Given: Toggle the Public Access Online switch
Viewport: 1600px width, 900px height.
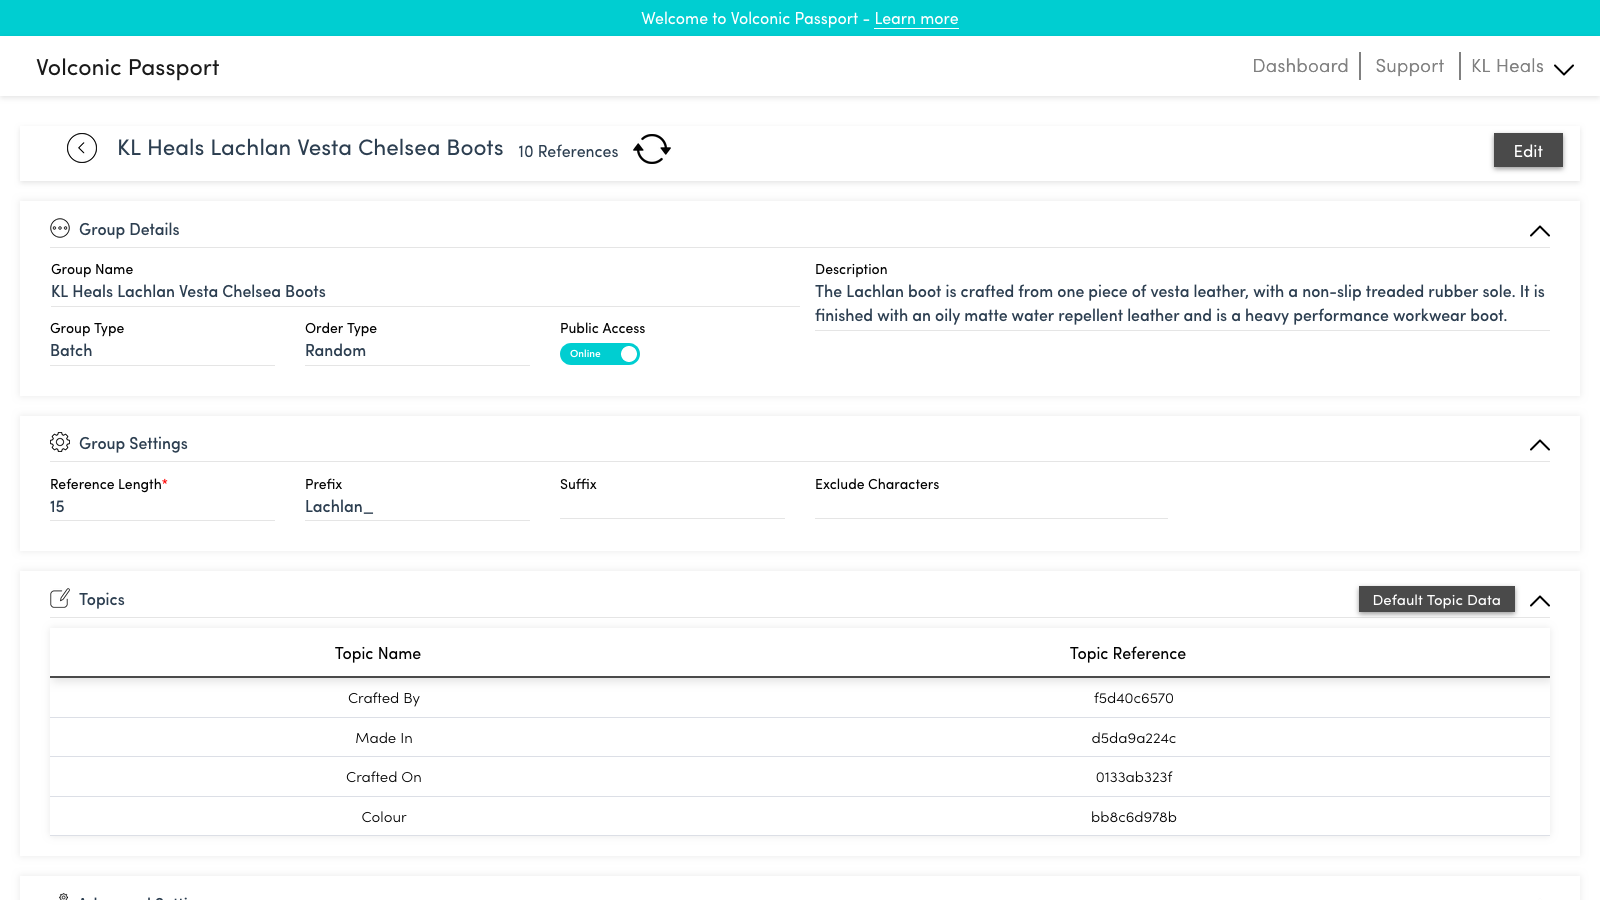Looking at the screenshot, I should tap(600, 354).
